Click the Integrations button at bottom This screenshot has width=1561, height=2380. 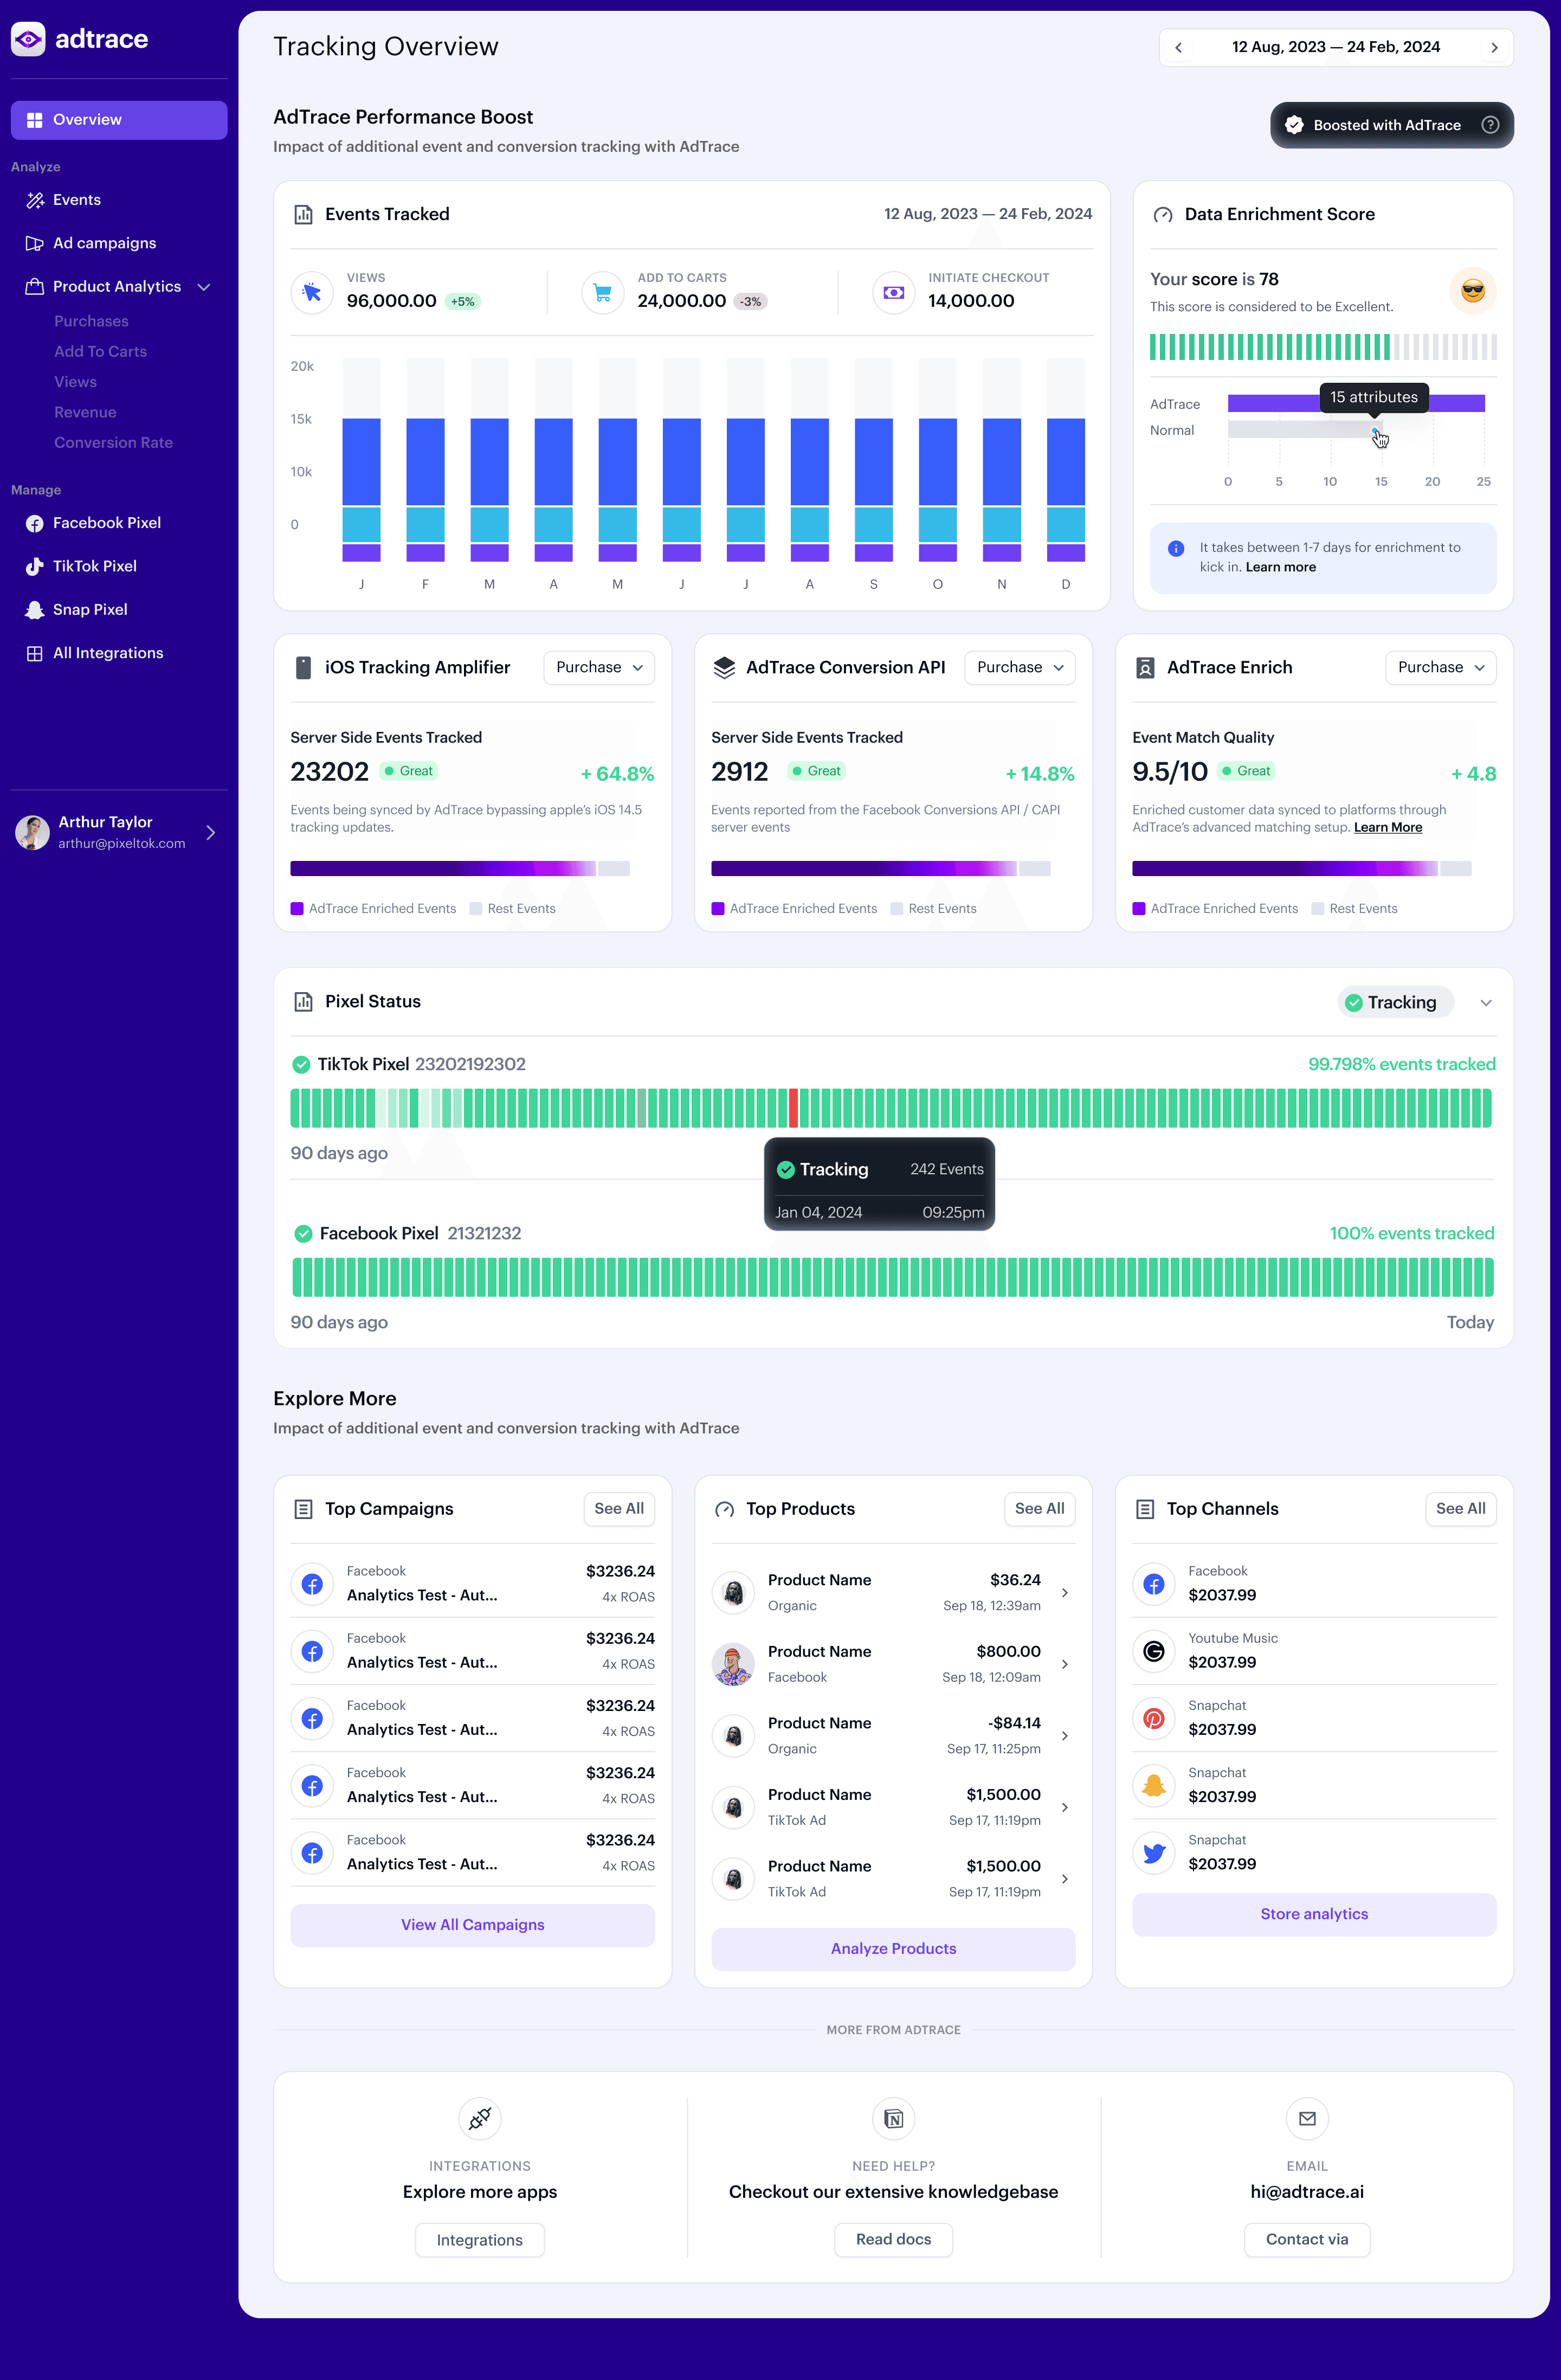[479, 2239]
